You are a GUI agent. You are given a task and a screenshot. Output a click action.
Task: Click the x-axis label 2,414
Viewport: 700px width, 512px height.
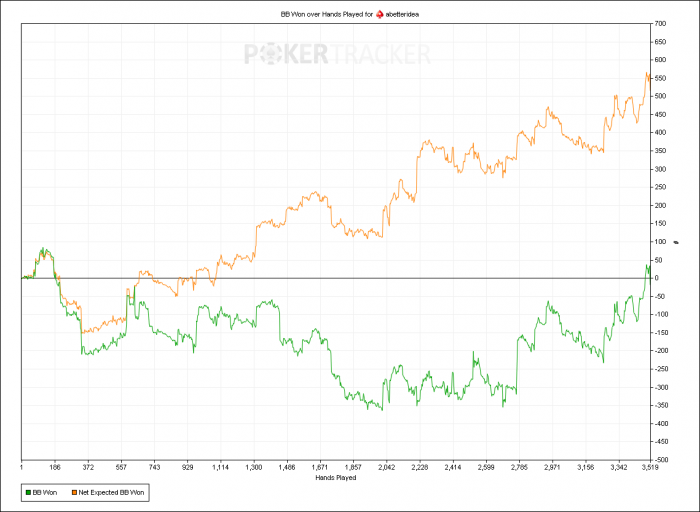tap(453, 467)
